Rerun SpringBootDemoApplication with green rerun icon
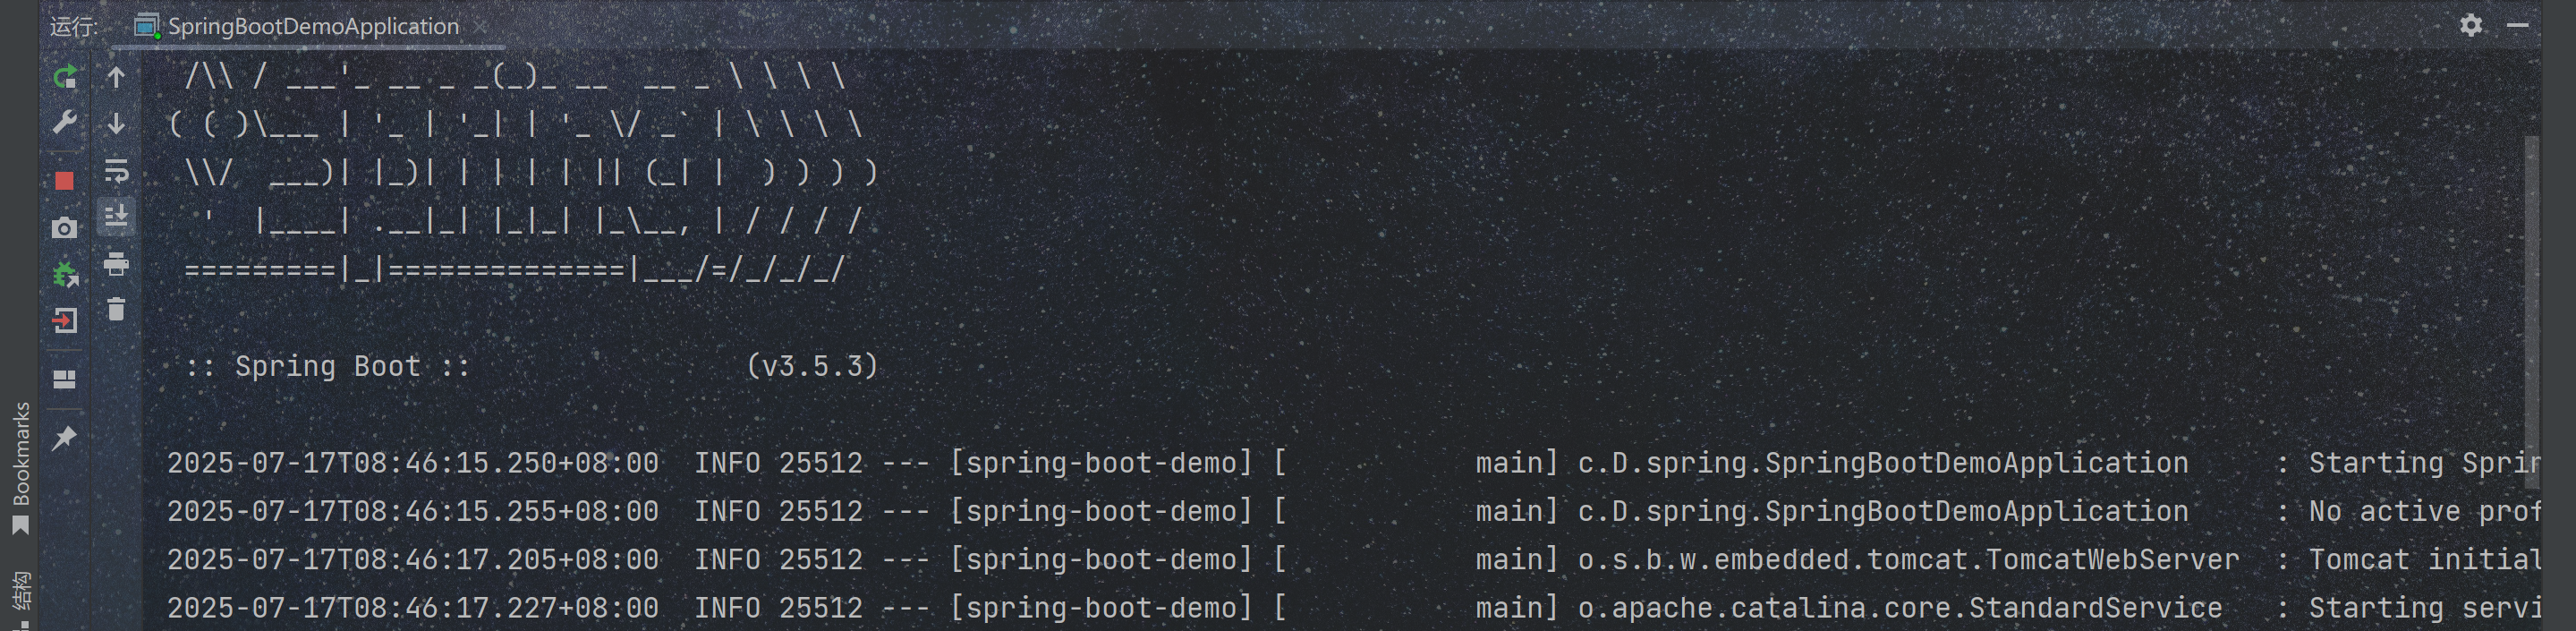Screen dimensions: 2576x631 click(x=65, y=76)
